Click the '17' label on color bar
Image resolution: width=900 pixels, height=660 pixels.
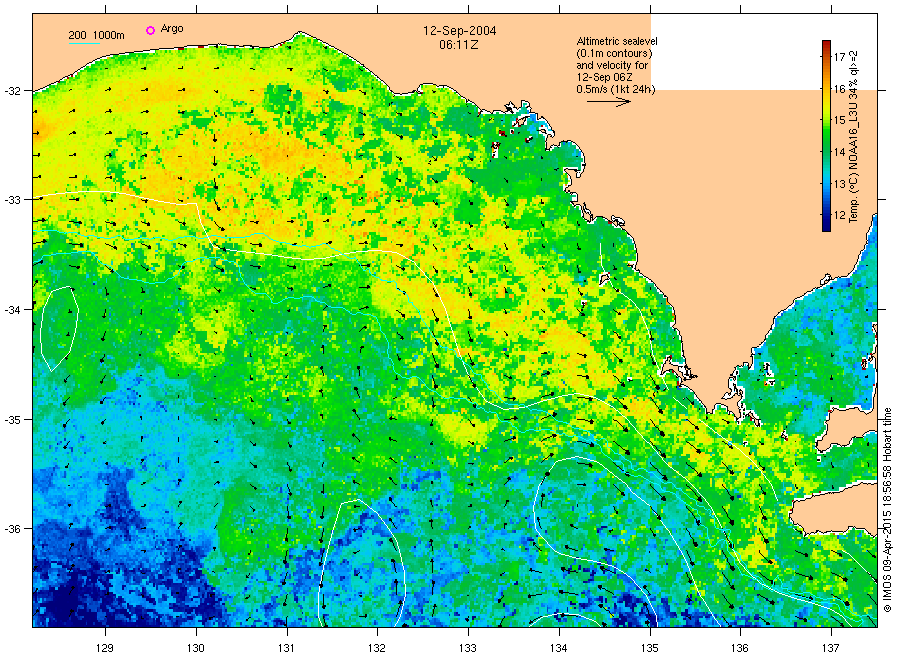coord(839,57)
